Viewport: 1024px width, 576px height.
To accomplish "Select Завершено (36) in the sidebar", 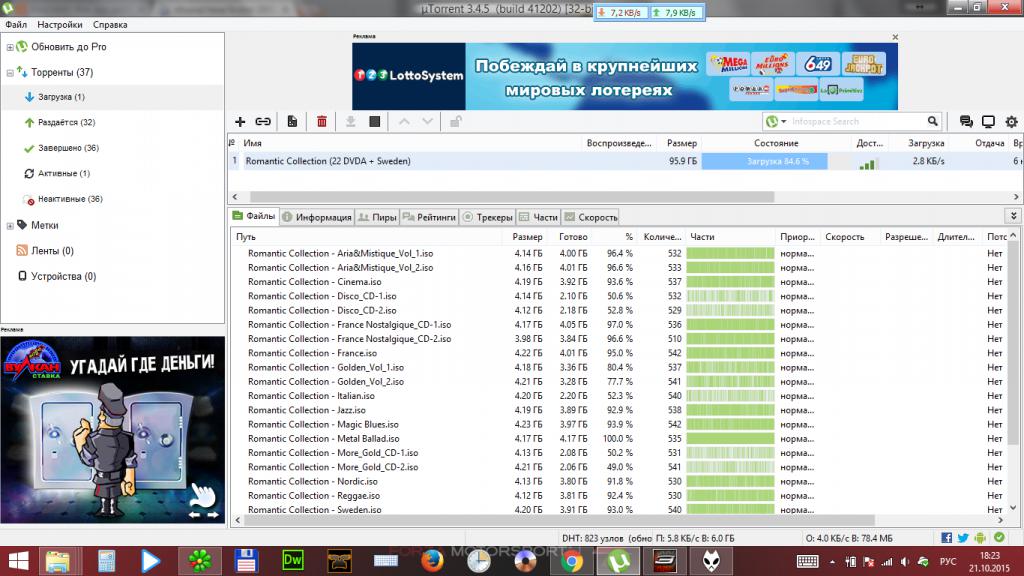I will (x=68, y=148).
